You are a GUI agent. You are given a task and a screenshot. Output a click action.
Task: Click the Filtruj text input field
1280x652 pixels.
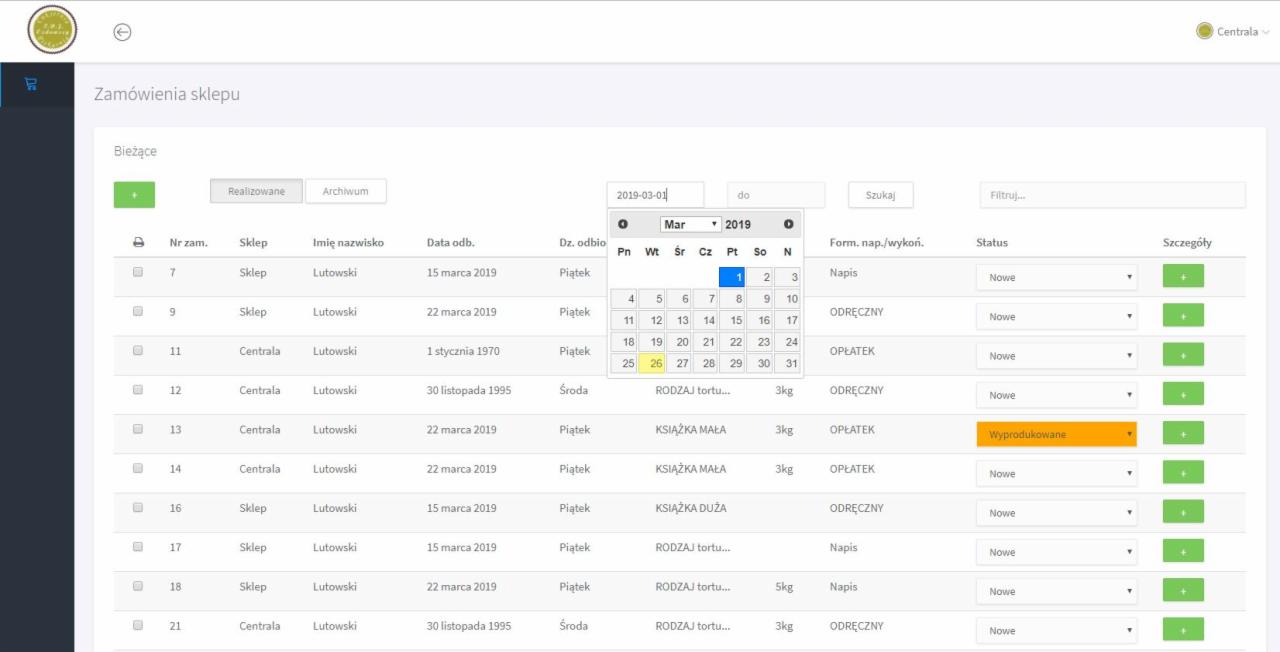pos(1112,195)
